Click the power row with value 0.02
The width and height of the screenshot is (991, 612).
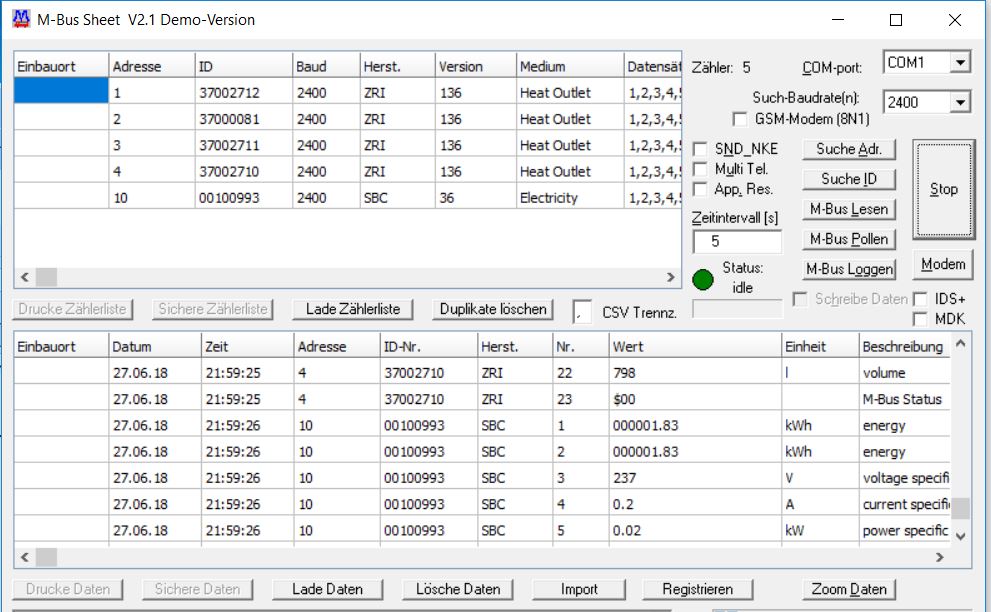pos(482,530)
